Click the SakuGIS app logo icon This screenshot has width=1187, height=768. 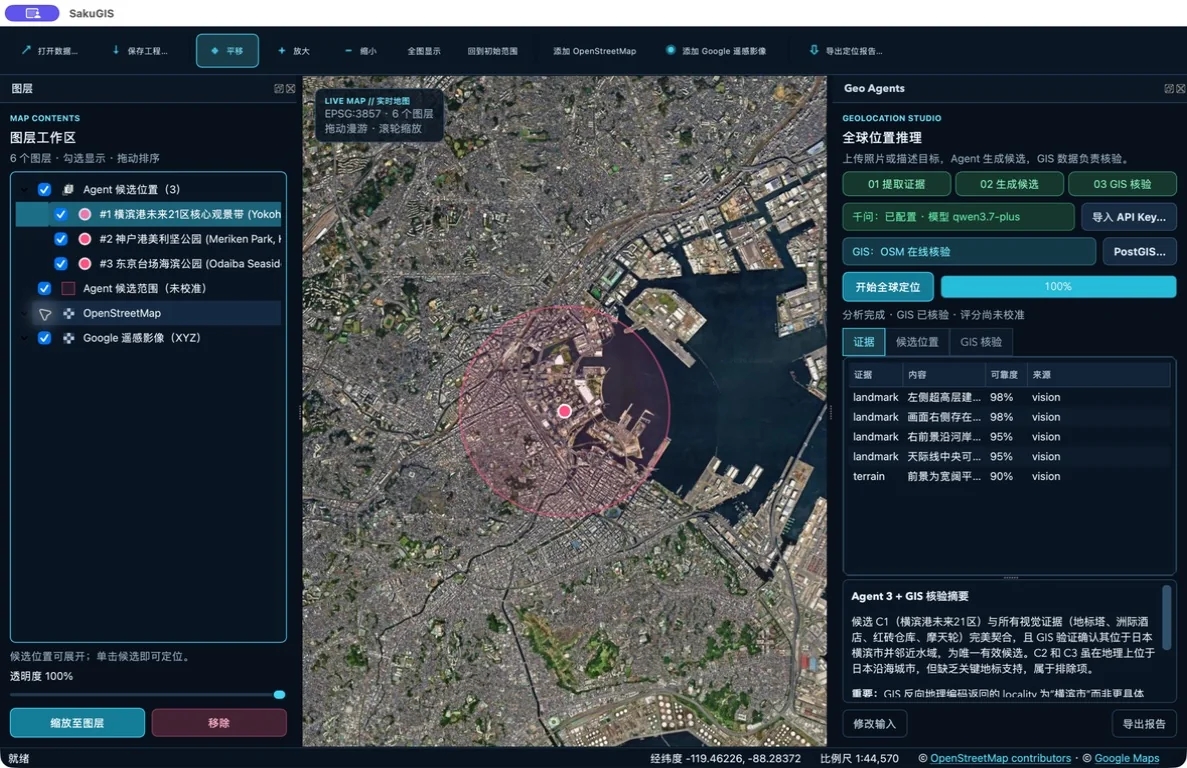click(x=32, y=13)
